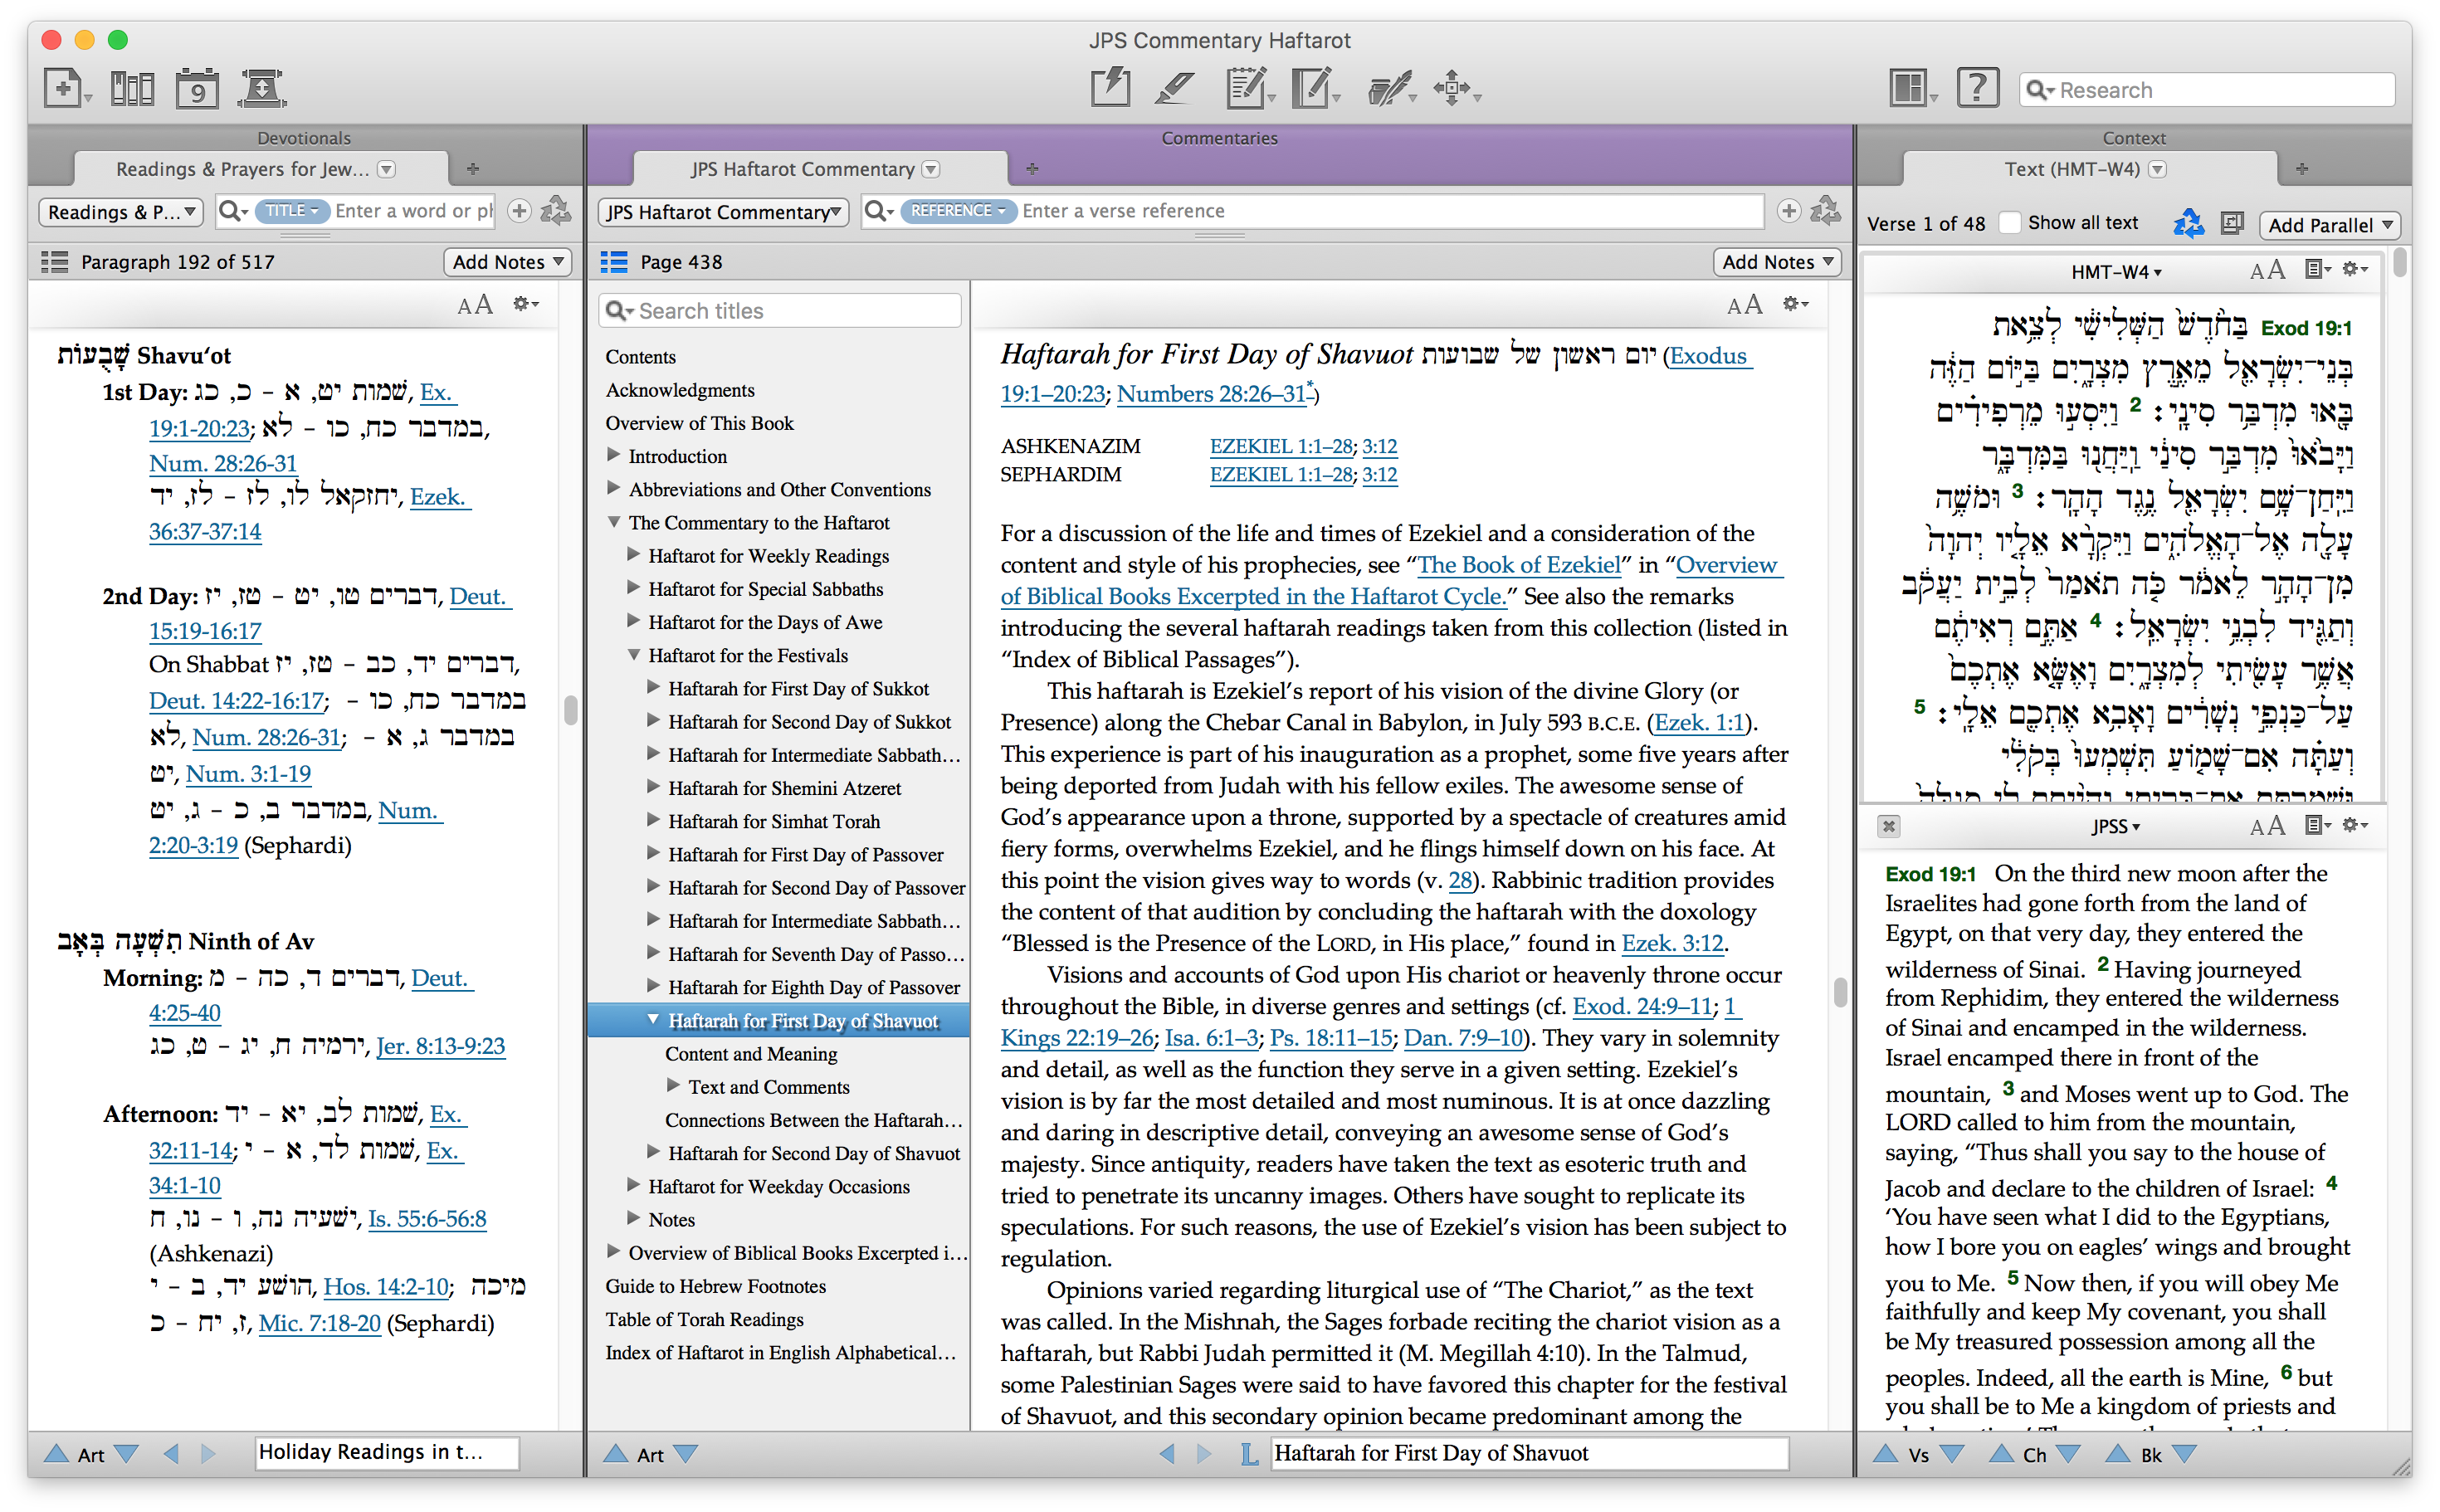Add search criteria in Devotionals pane
The width and height of the screenshot is (2440, 1512).
pyautogui.click(x=519, y=211)
